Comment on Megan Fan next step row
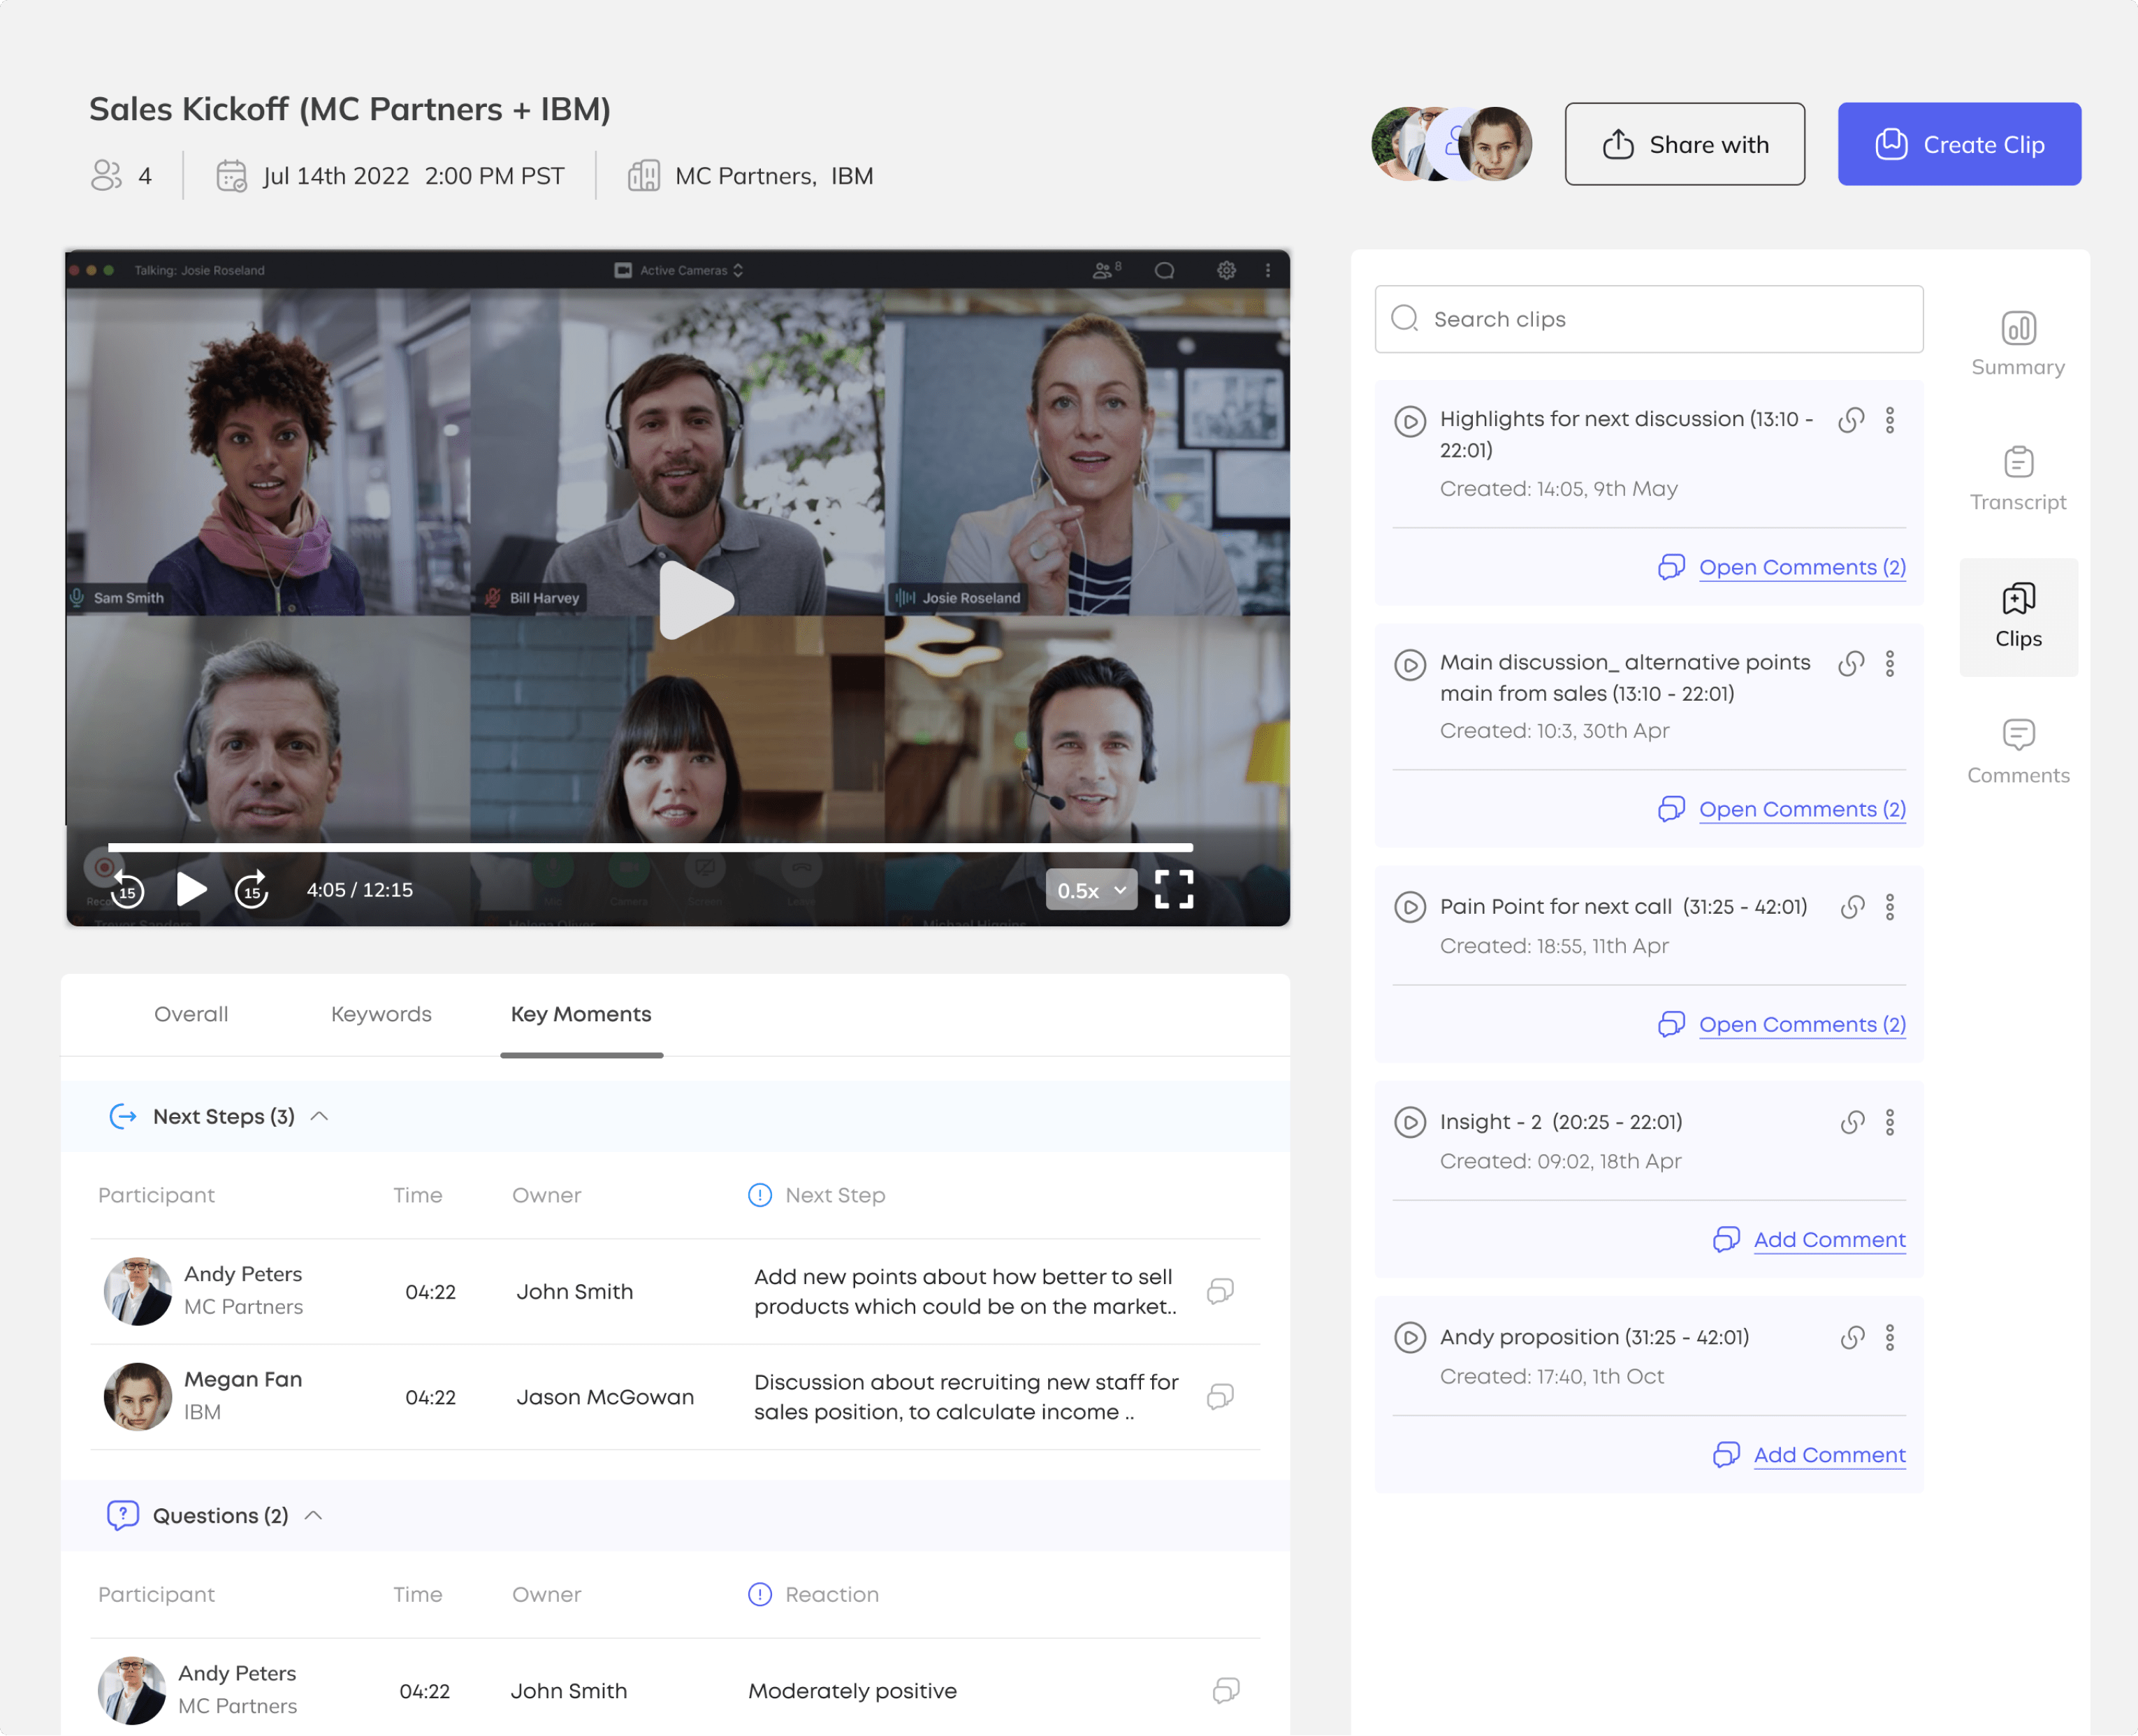The image size is (2138, 1736). (1220, 1396)
